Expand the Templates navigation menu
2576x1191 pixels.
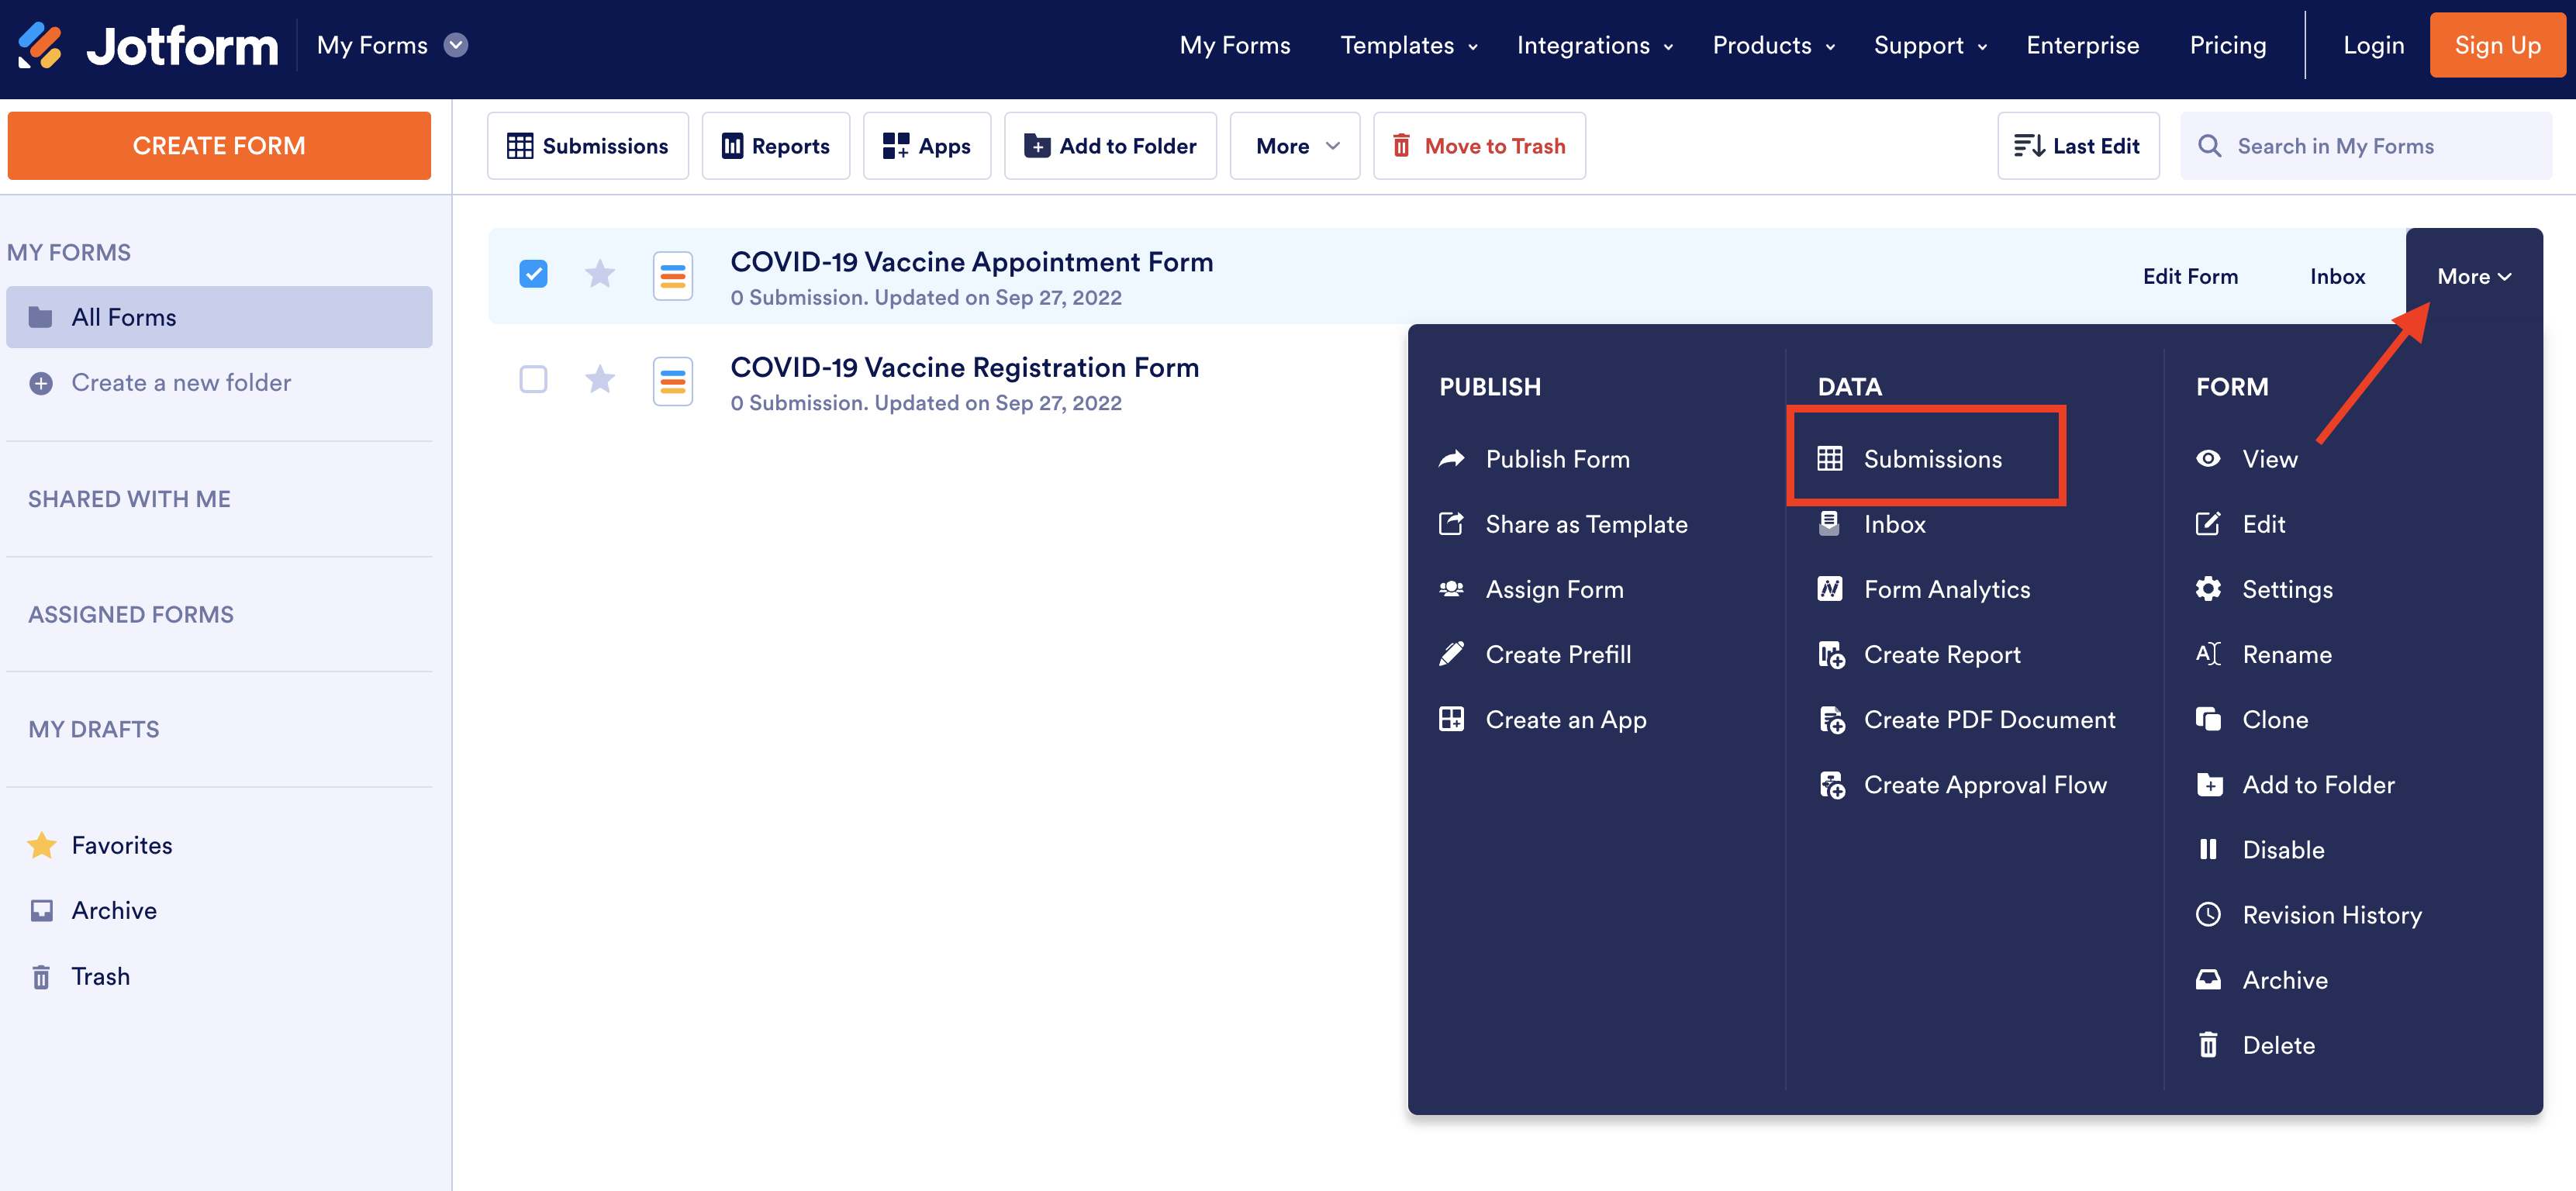(1408, 45)
